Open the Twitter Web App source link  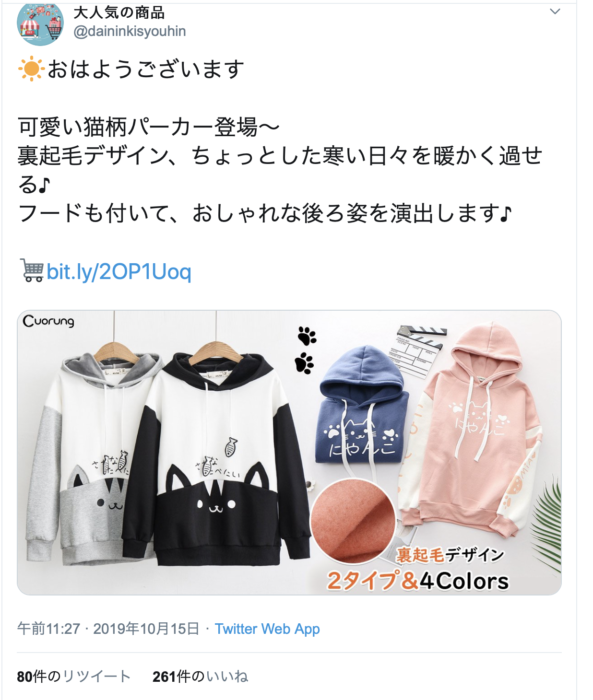coord(267,629)
